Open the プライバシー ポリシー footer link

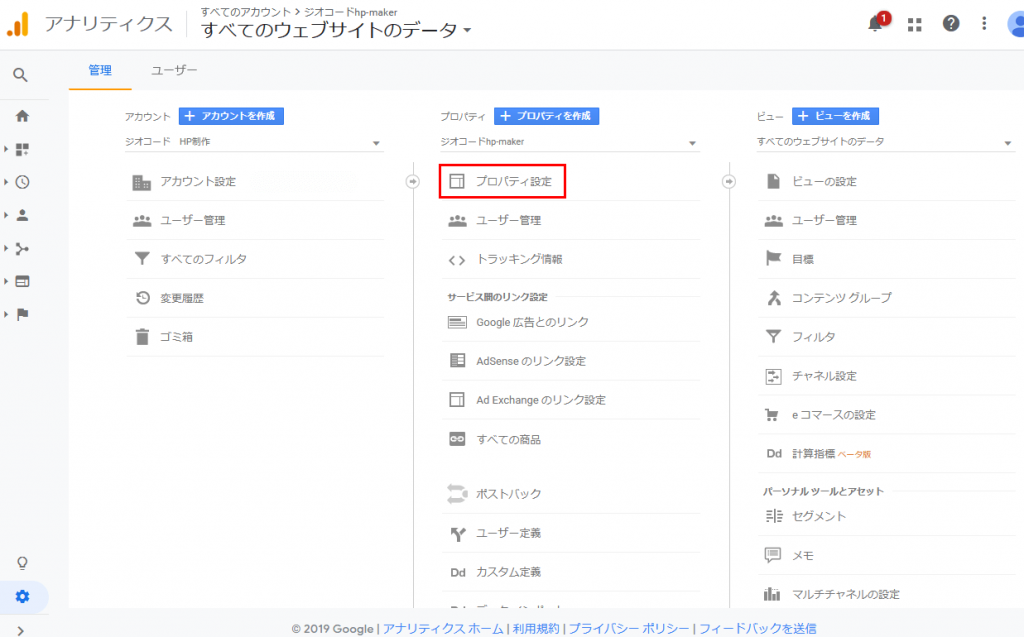point(629,629)
